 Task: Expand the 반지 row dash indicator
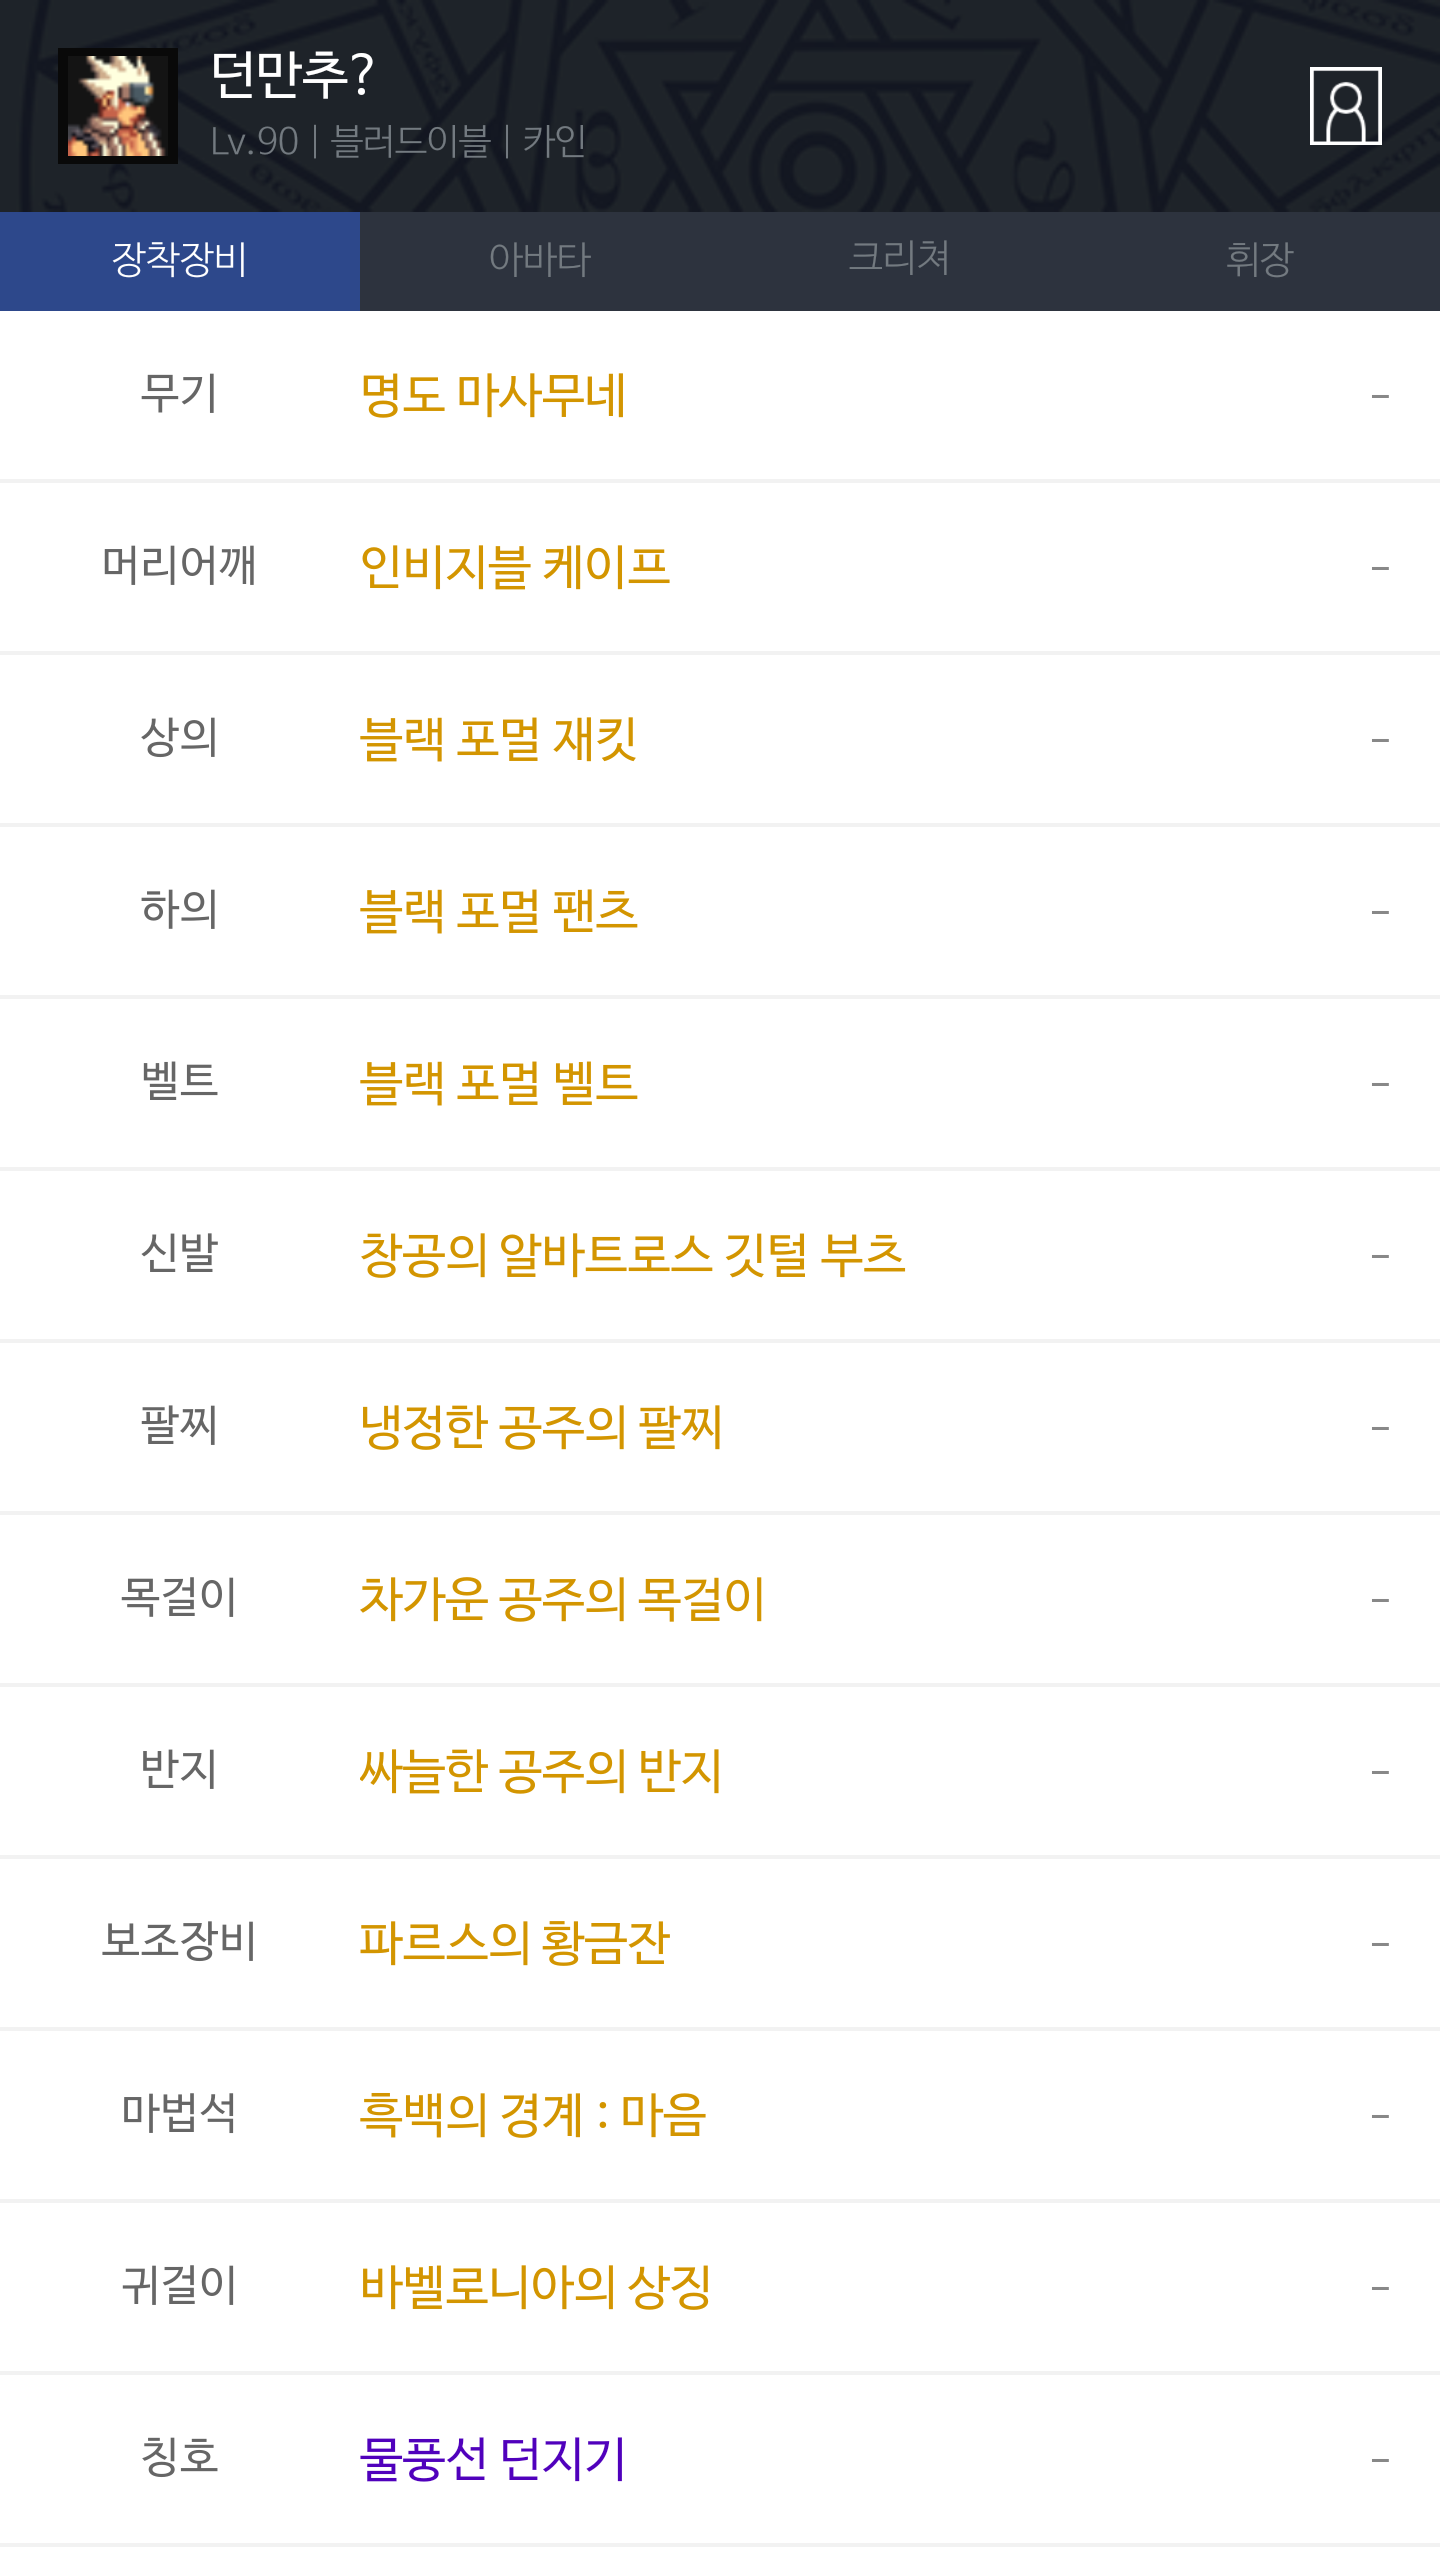pos(1380,1772)
